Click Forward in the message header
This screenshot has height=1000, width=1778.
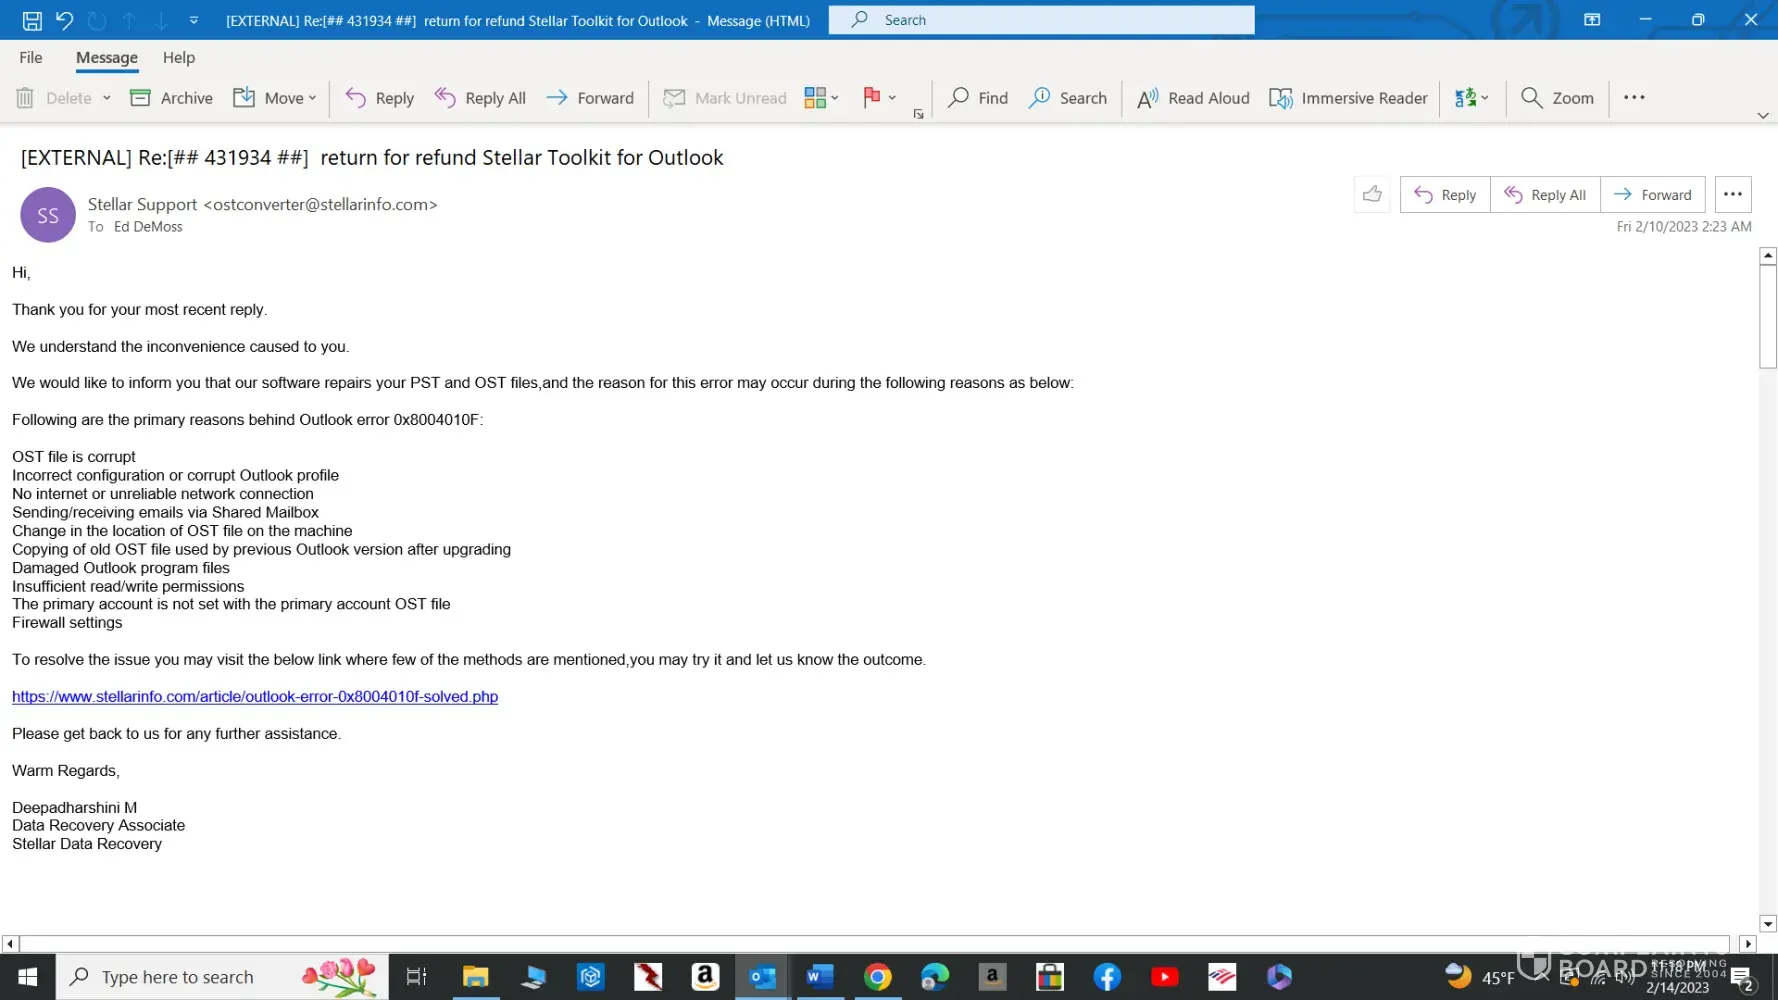coord(1653,194)
